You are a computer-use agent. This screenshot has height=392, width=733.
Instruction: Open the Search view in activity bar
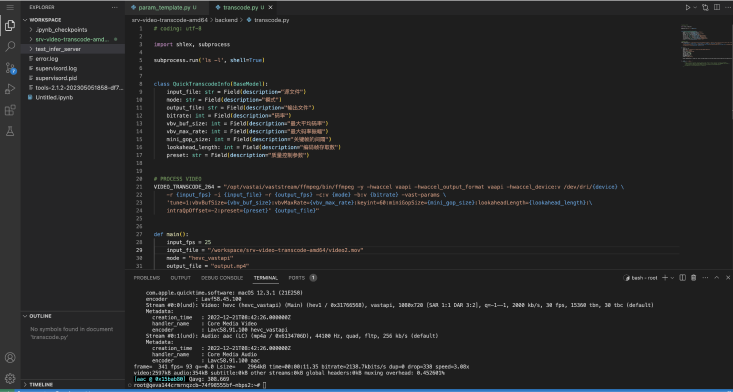tap(10, 46)
